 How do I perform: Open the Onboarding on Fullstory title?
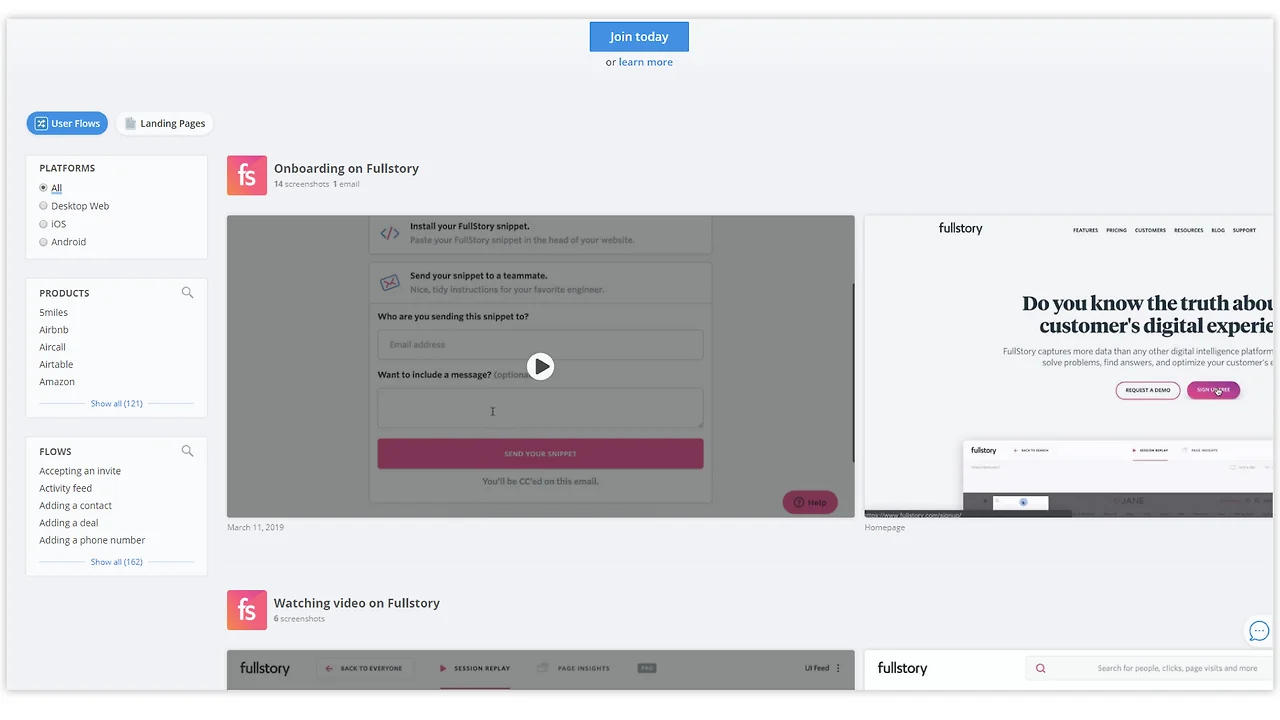[x=346, y=169]
